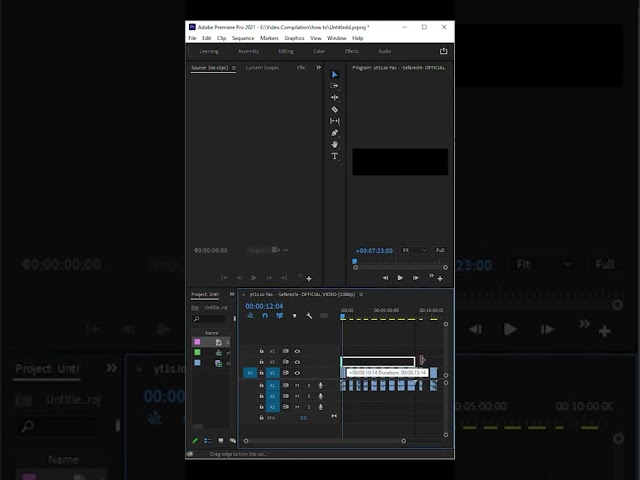The width and height of the screenshot is (640, 480).
Task: Expand hidden source panel tabs
Action: (318, 67)
